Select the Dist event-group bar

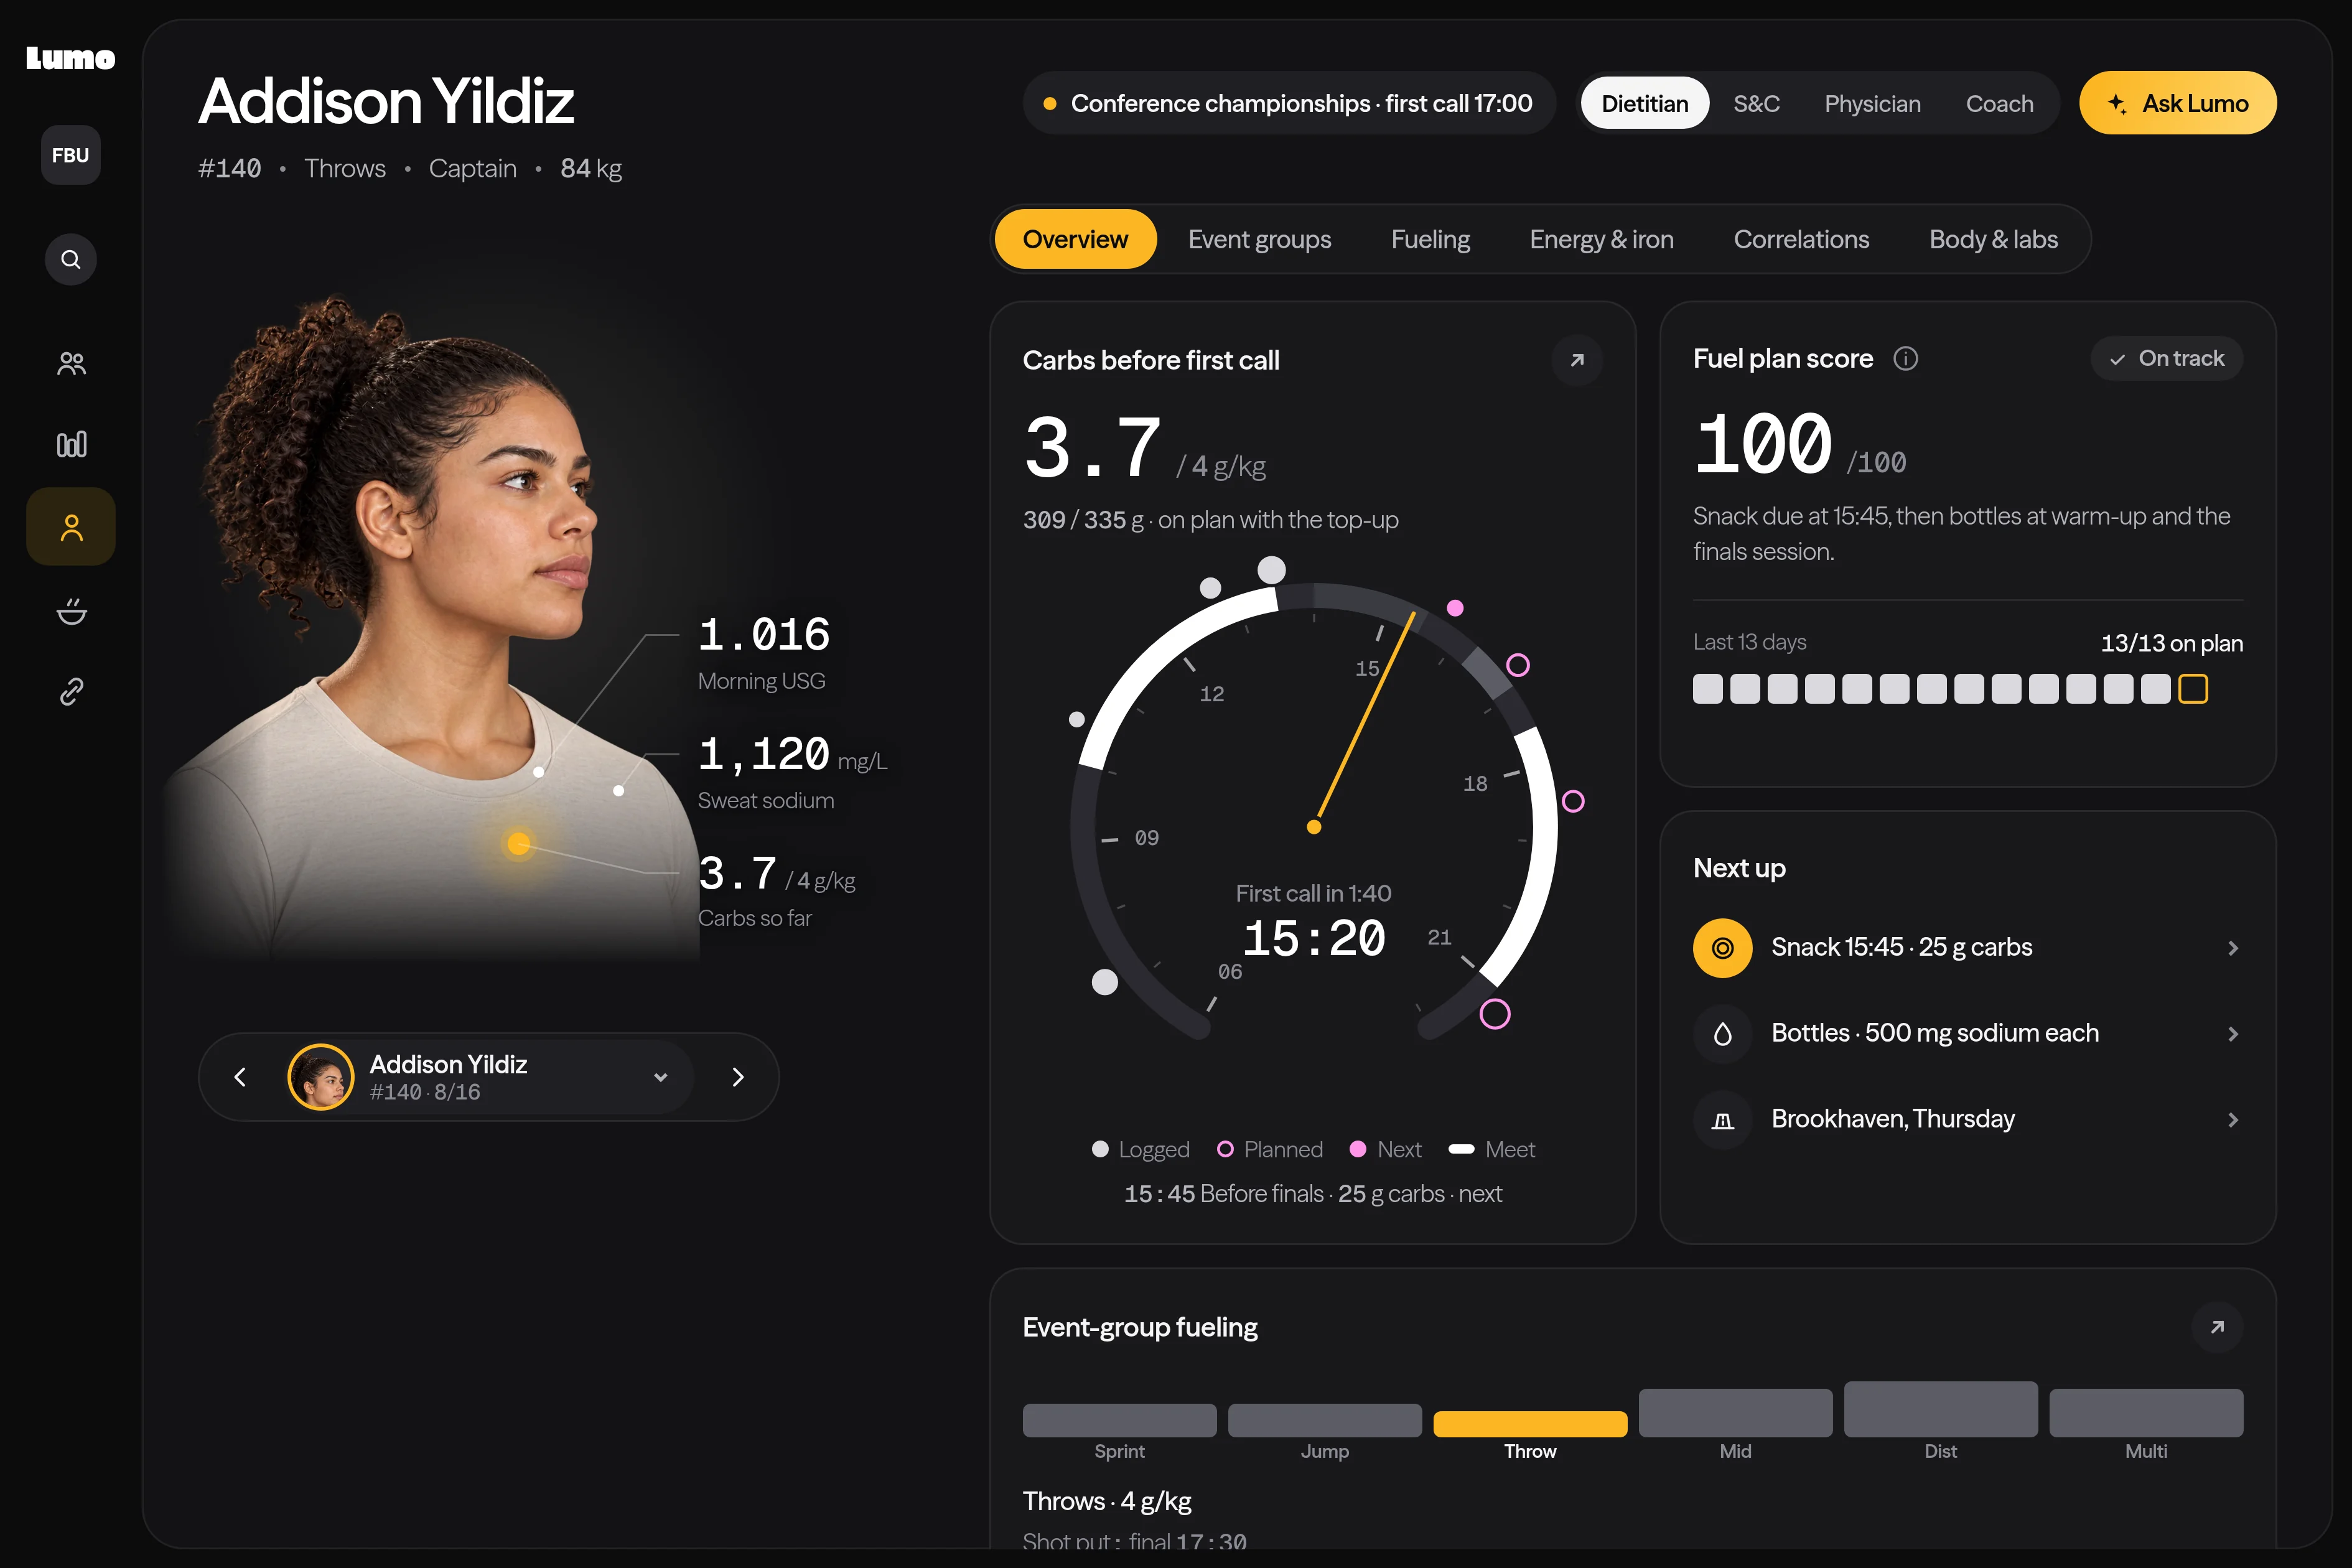pos(1940,1409)
